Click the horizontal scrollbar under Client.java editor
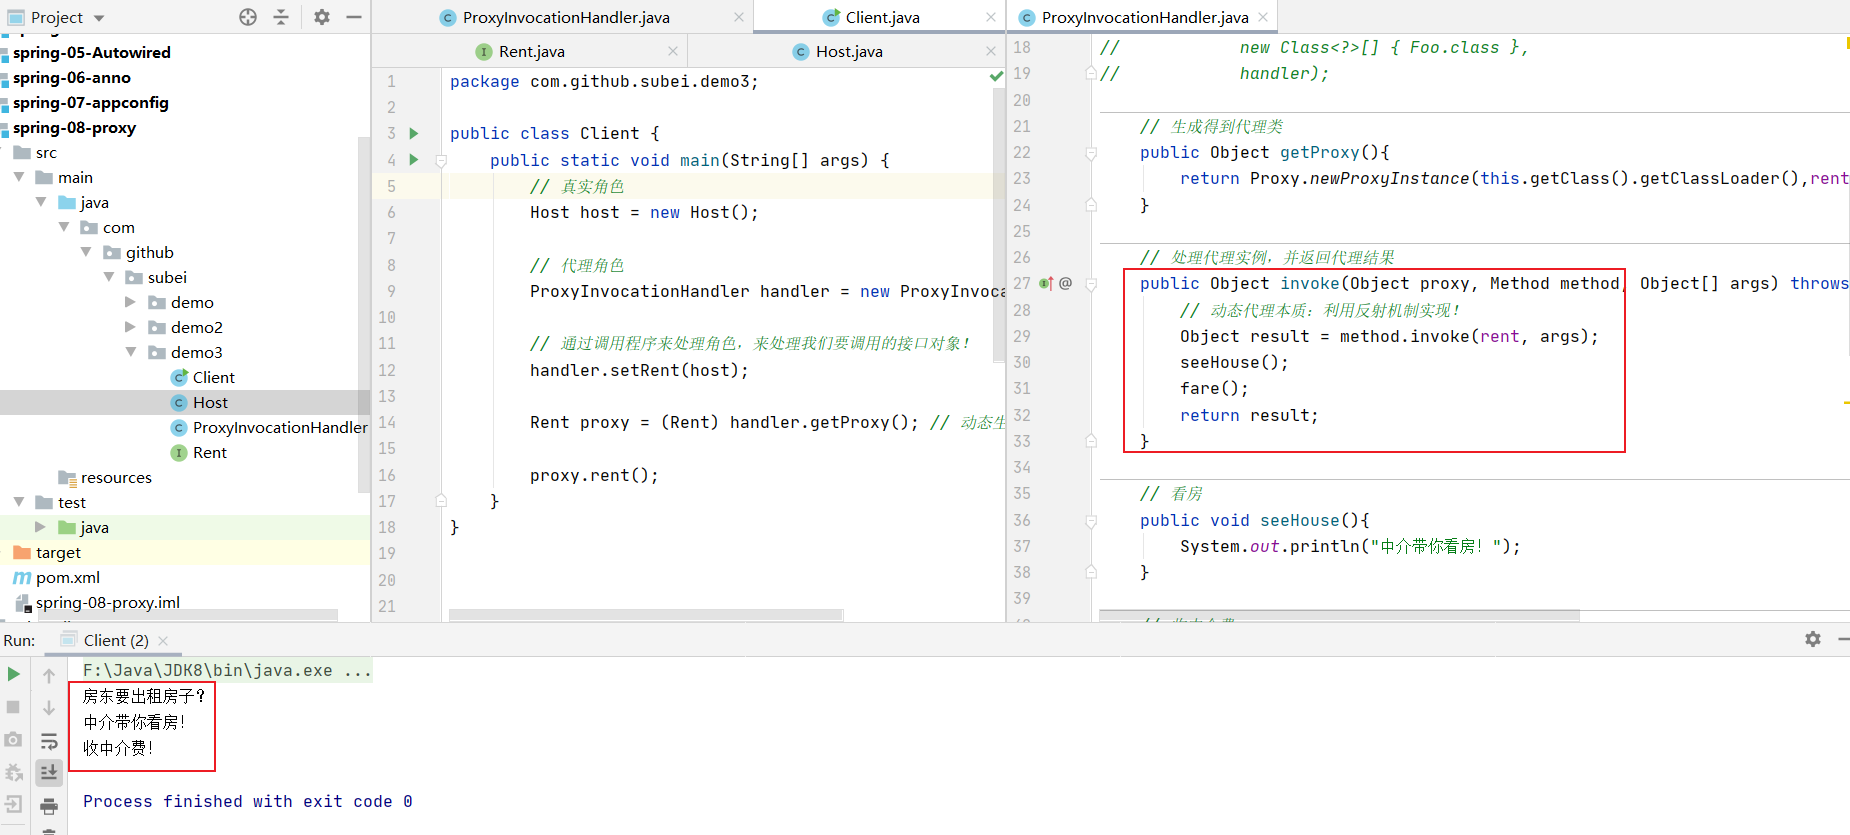The height and width of the screenshot is (835, 1850). 645,615
